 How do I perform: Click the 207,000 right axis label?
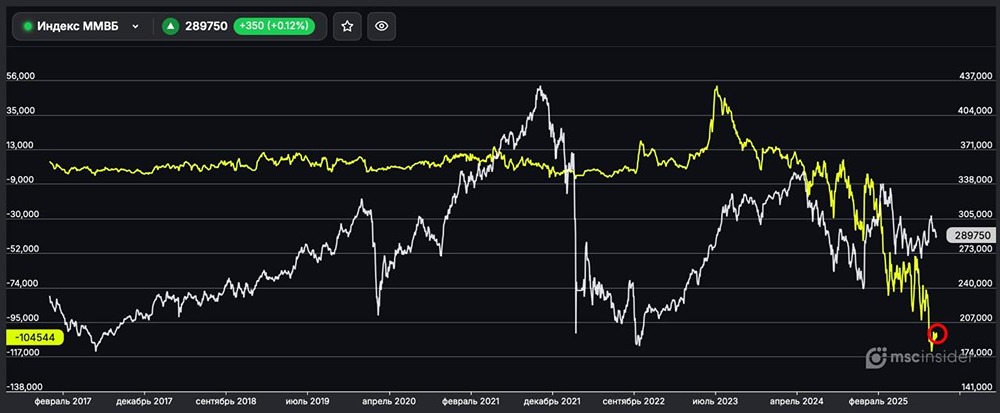[976, 318]
